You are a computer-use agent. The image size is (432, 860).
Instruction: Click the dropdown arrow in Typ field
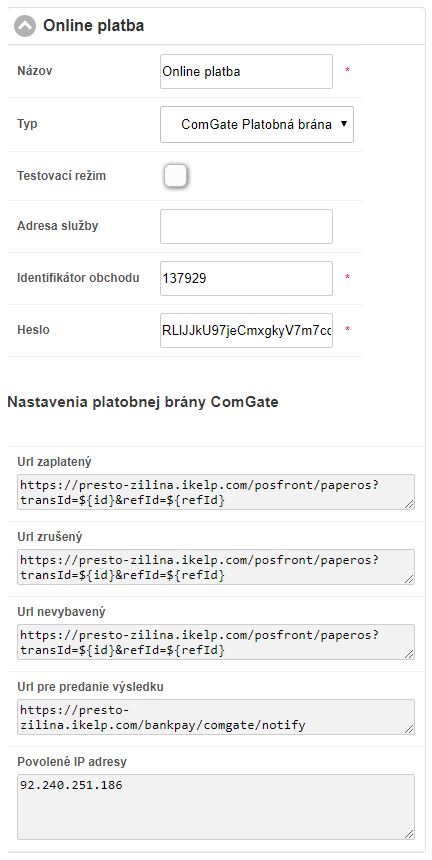click(x=344, y=124)
